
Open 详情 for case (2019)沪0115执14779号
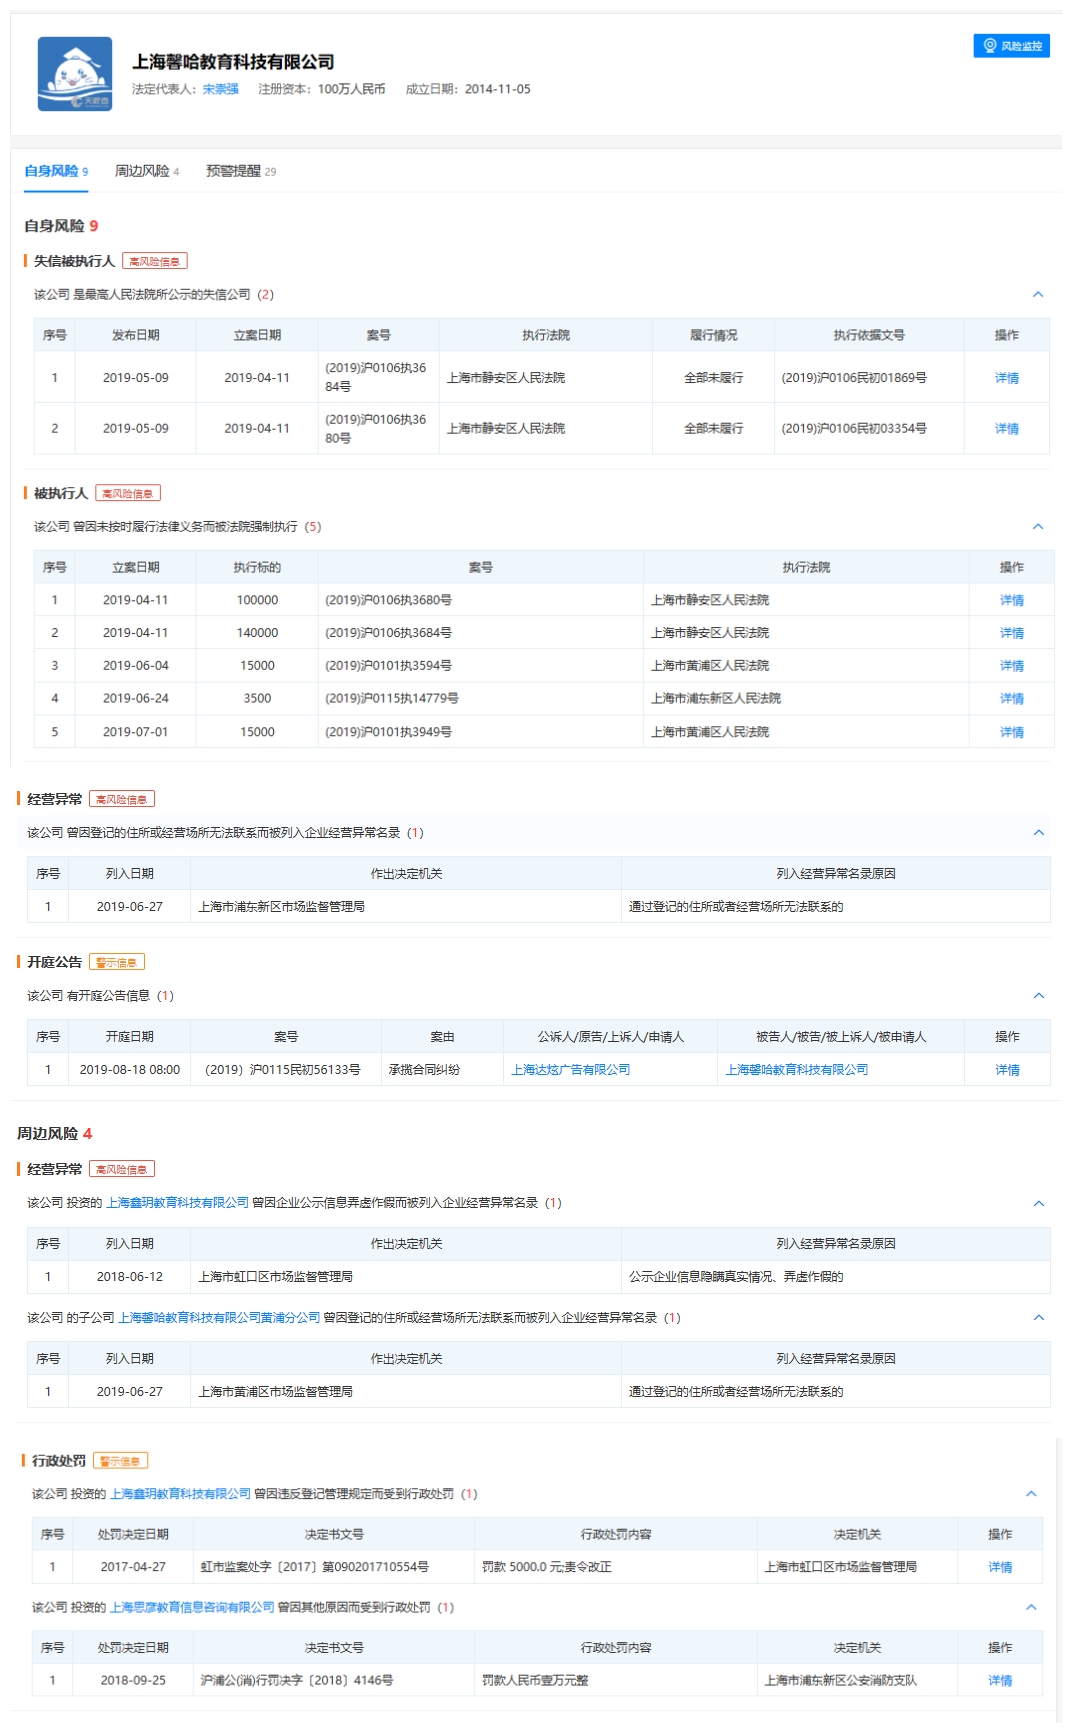(1012, 699)
